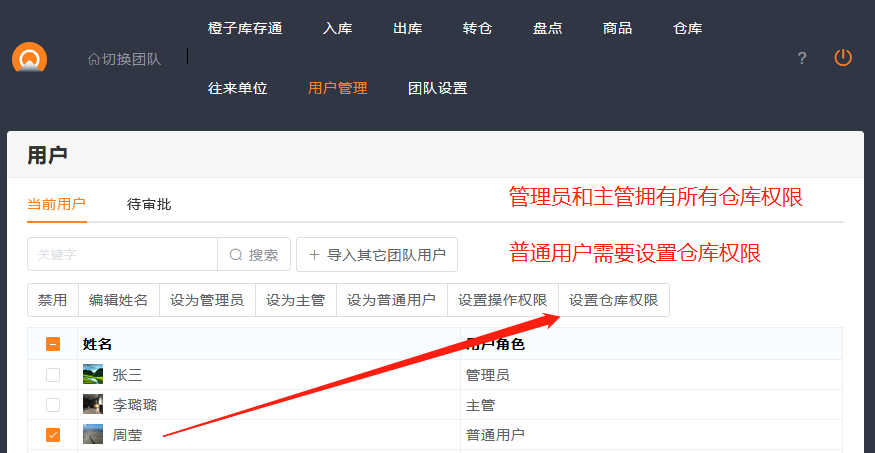Click 张三's avatar thumbnail
875x453 pixels.
[93, 375]
